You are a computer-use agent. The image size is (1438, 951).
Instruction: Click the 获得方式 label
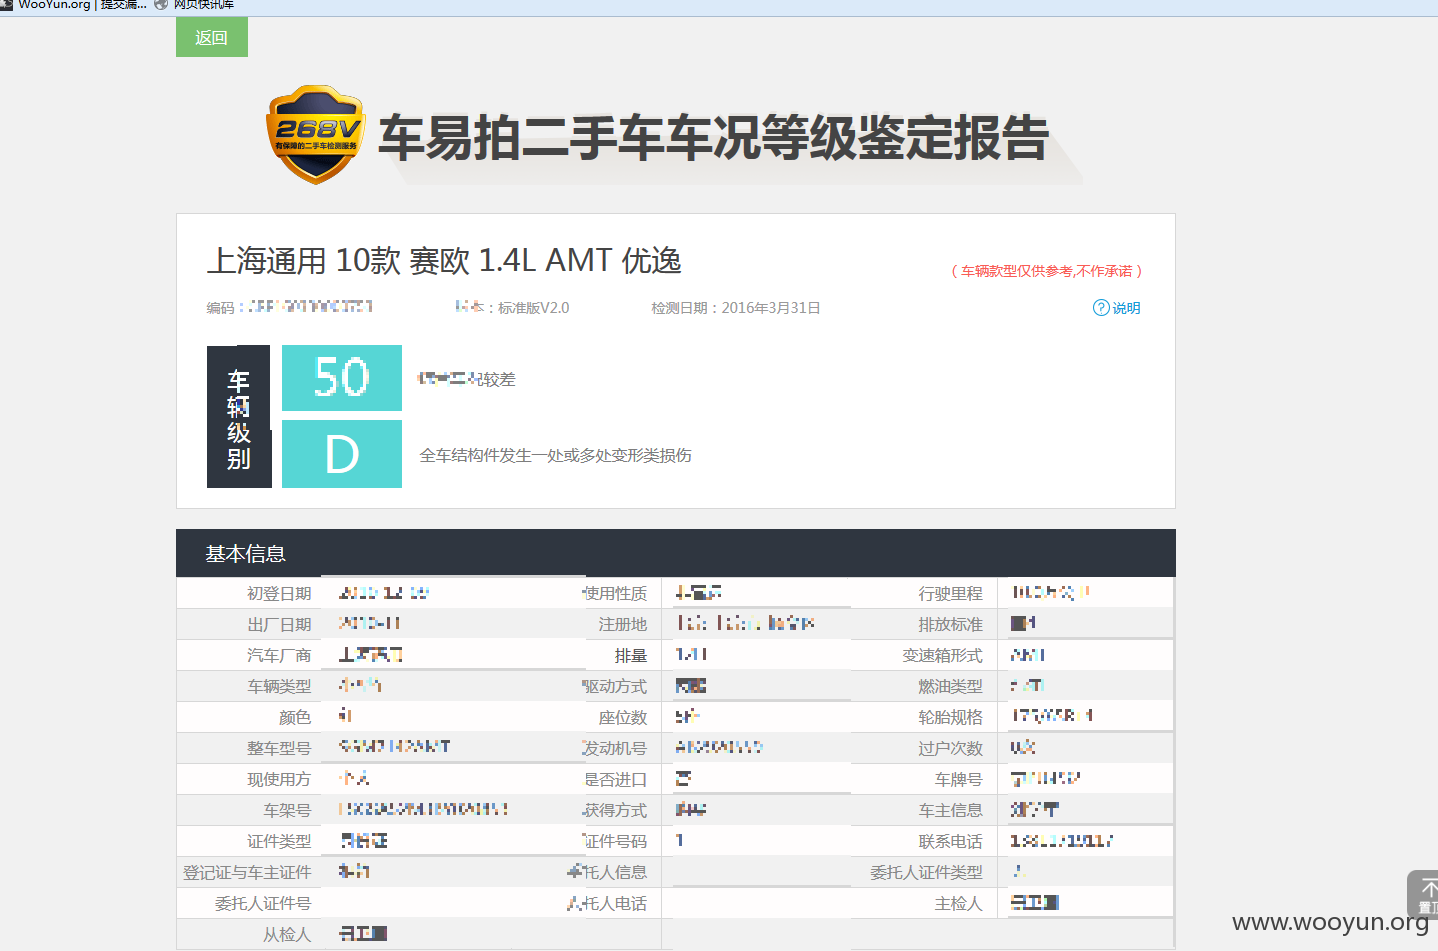click(615, 811)
